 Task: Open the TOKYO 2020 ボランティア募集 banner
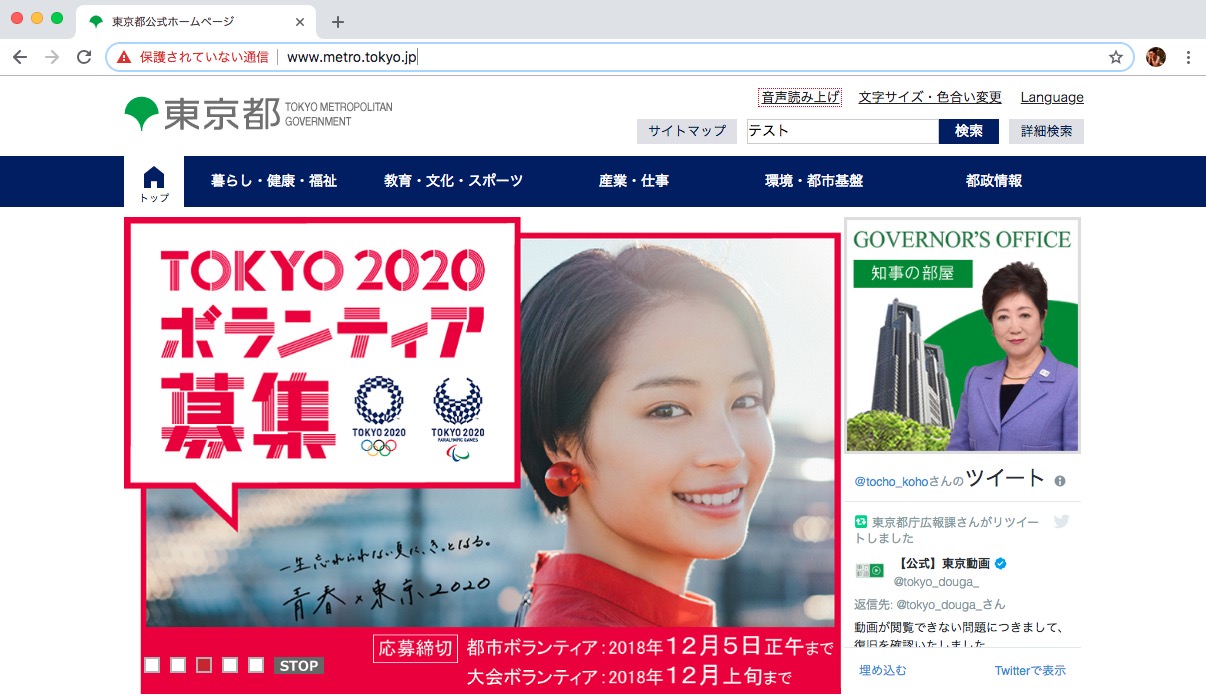click(482, 455)
